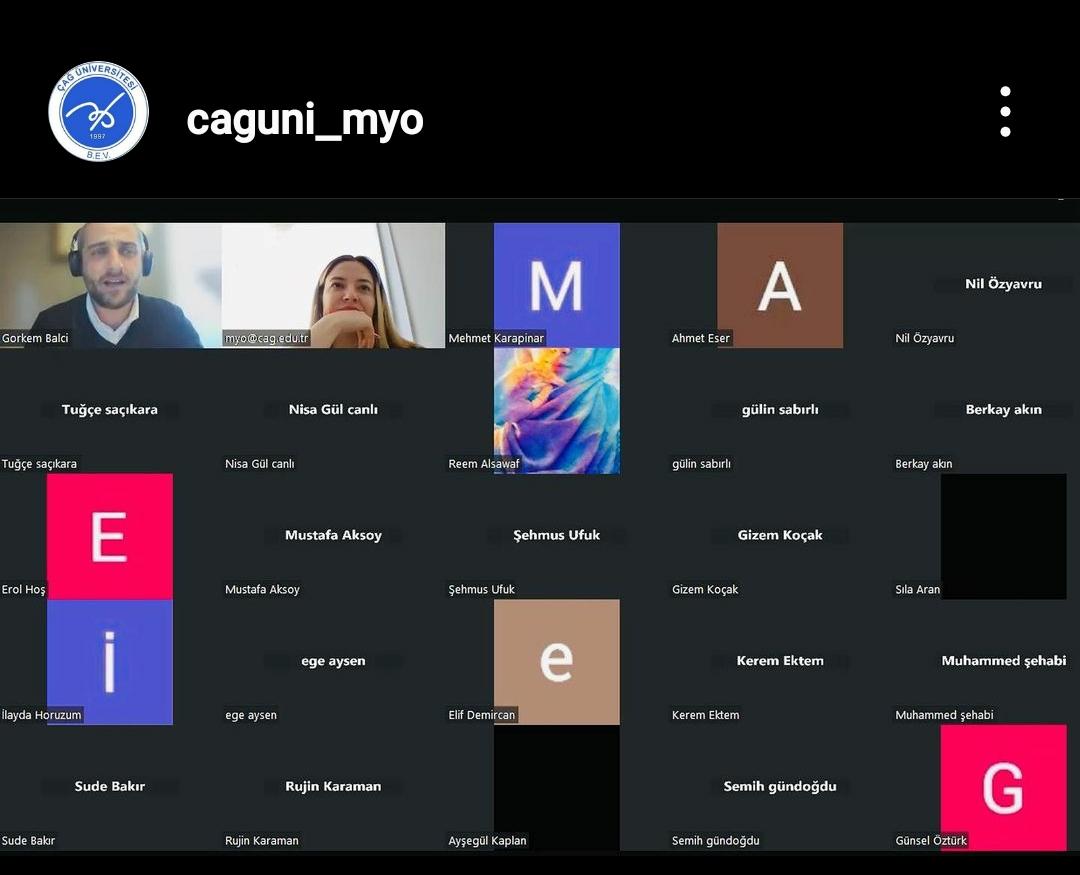This screenshot has width=1080, height=875.
Task: Click the bold gülin sabırlı name
Action: 780,409
